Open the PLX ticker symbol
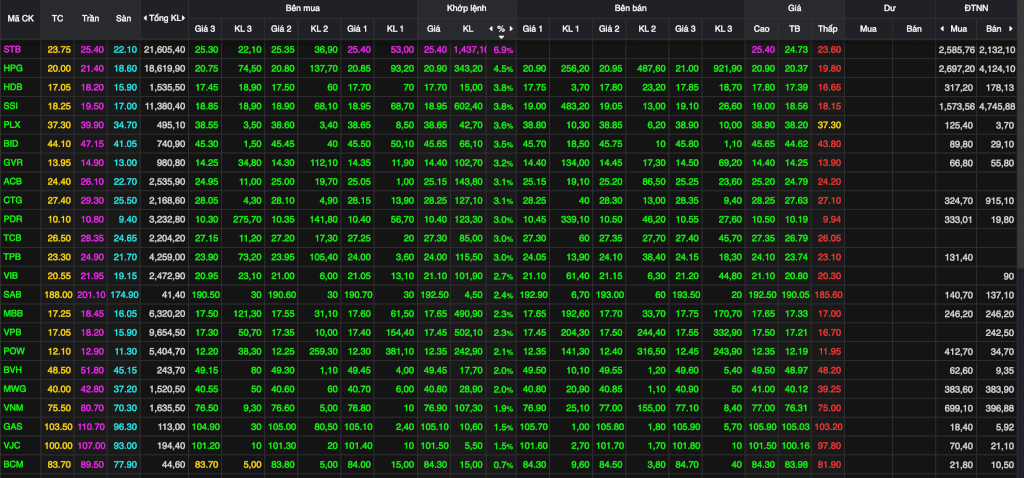 click(x=12, y=125)
